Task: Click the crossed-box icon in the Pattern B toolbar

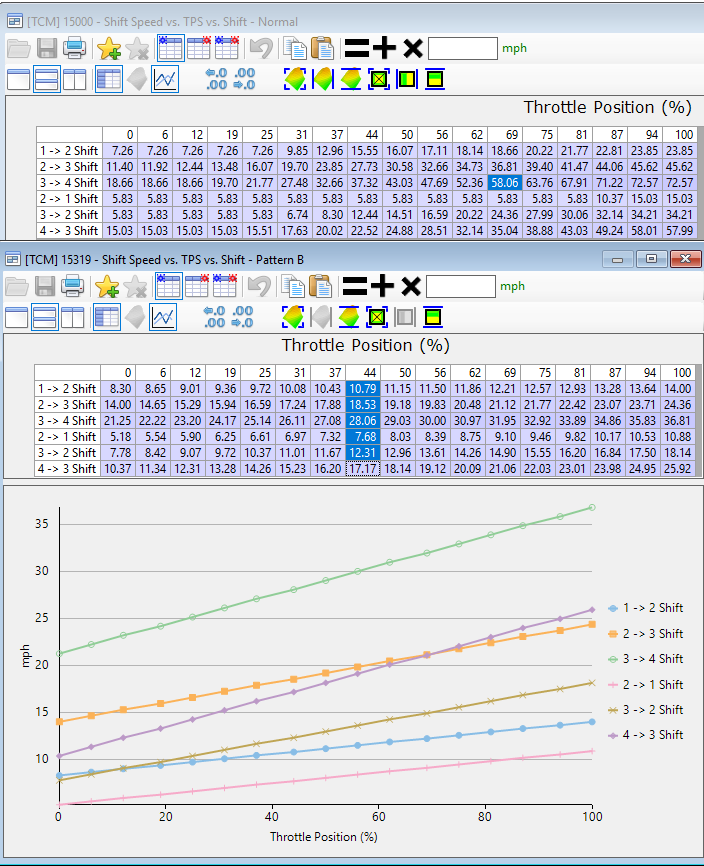Action: click(x=377, y=318)
